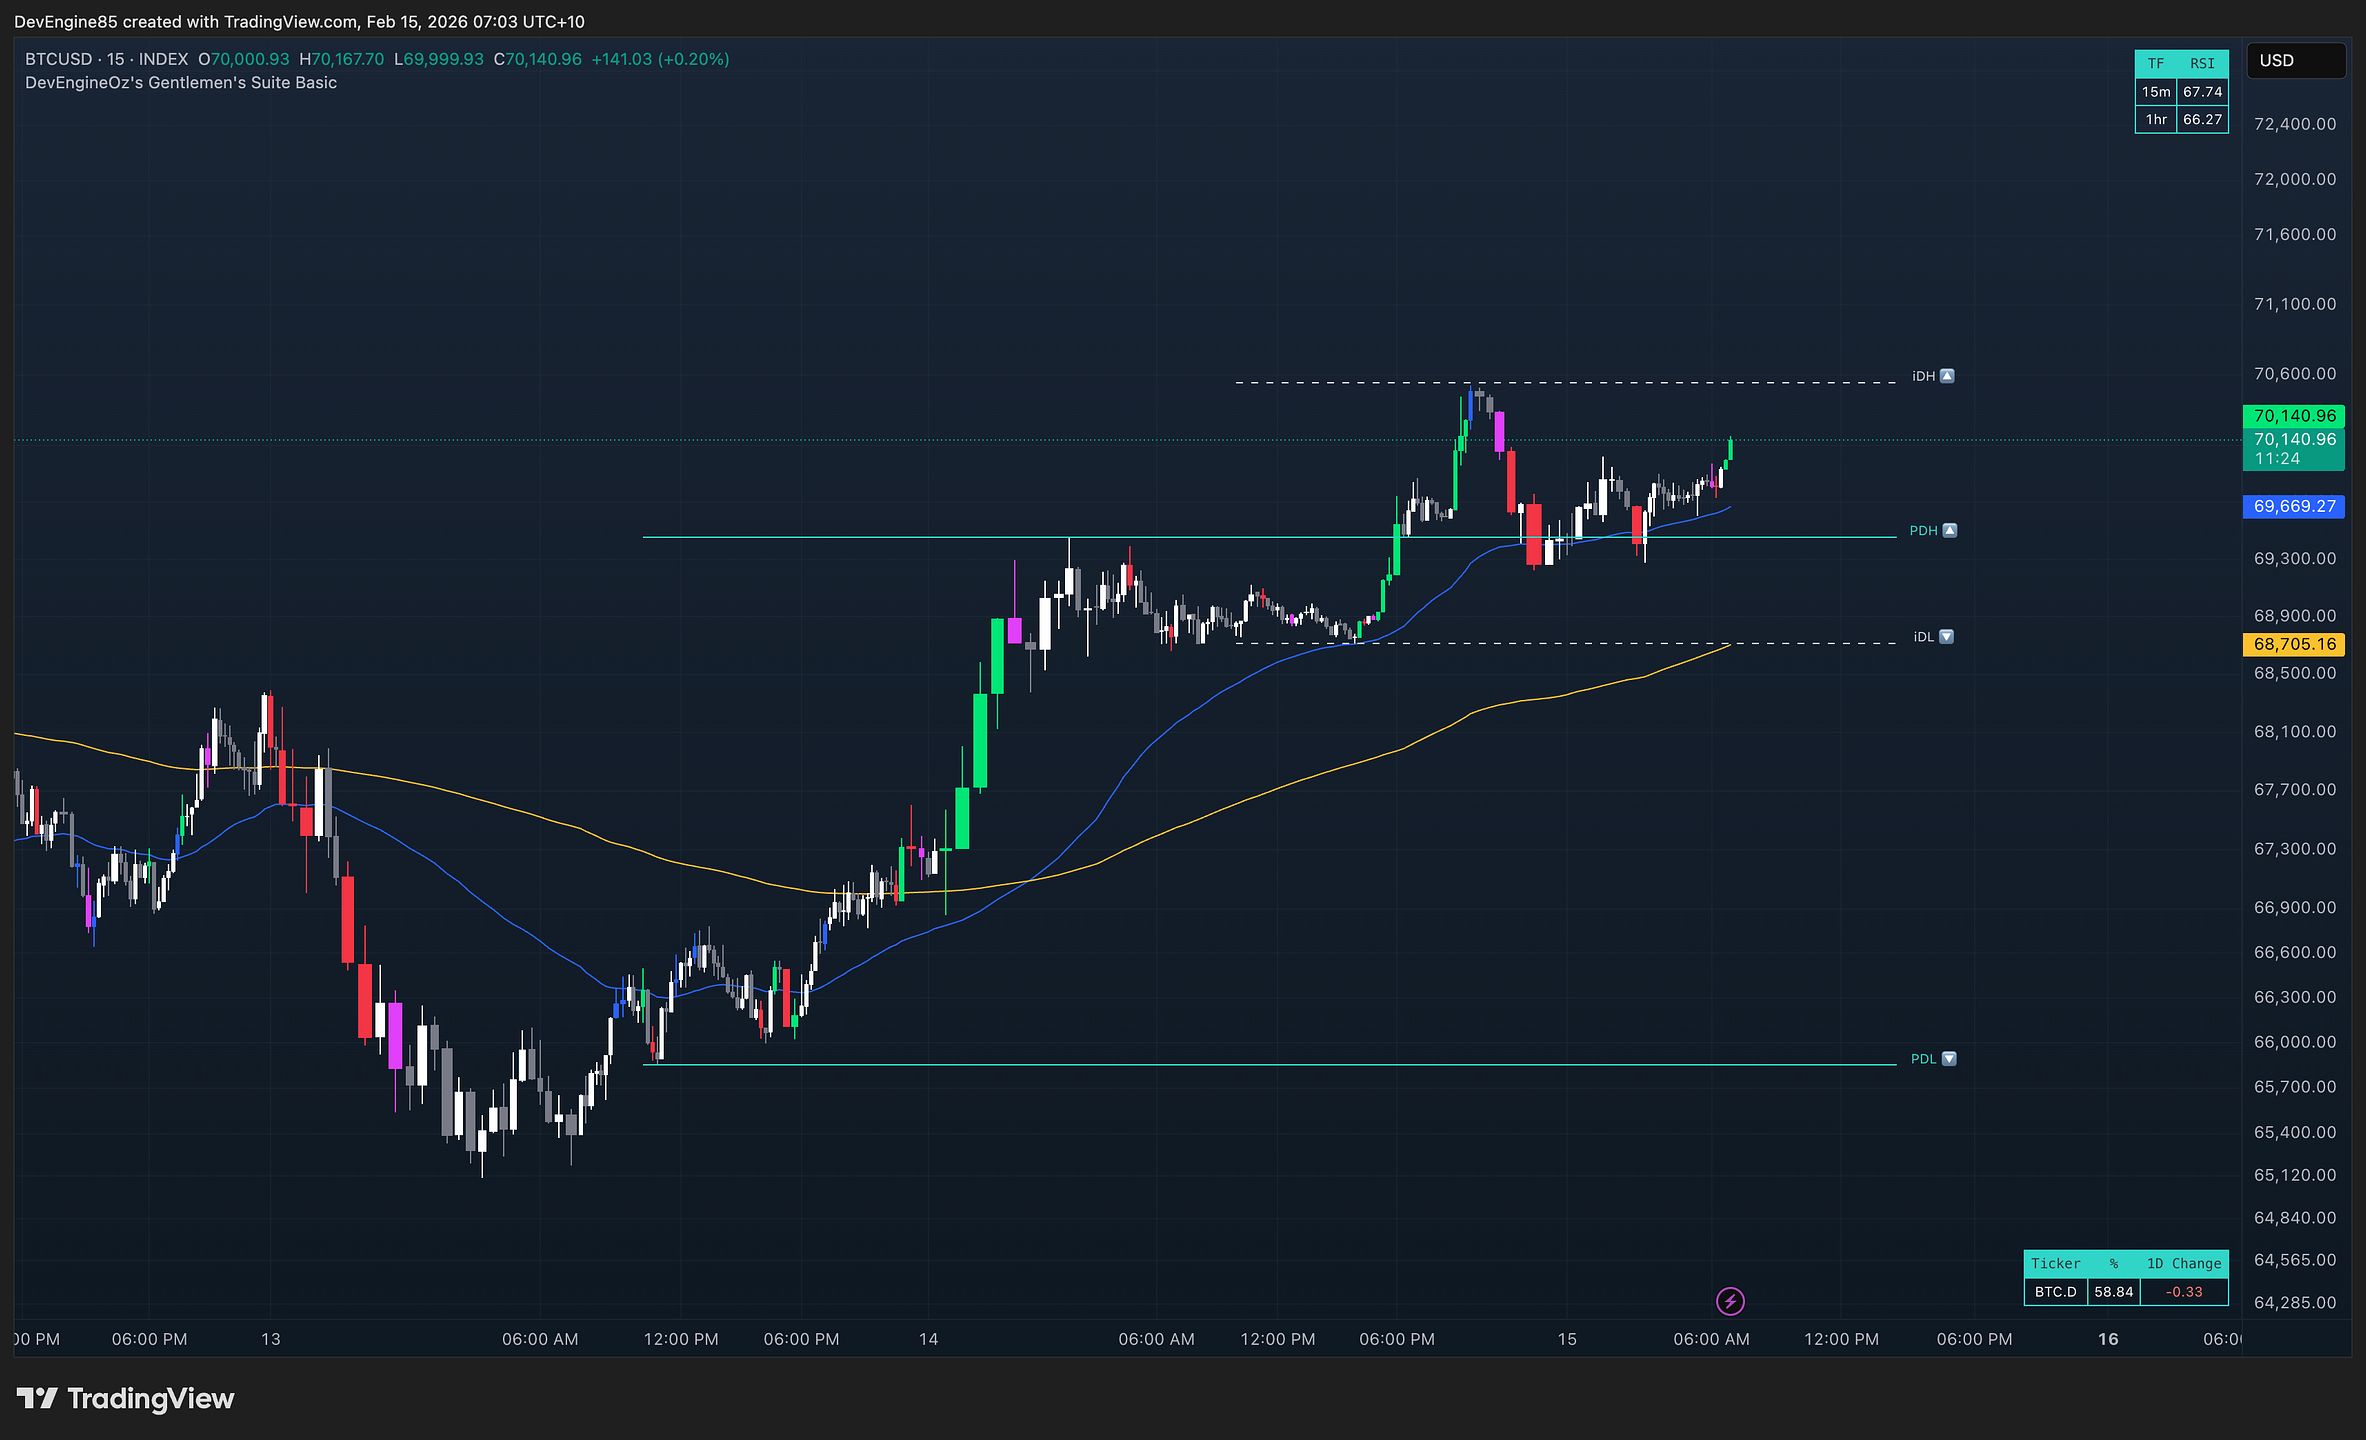This screenshot has height=1440, width=2366.
Task: Click the 1D Change table header
Action: pyautogui.click(x=2184, y=1264)
